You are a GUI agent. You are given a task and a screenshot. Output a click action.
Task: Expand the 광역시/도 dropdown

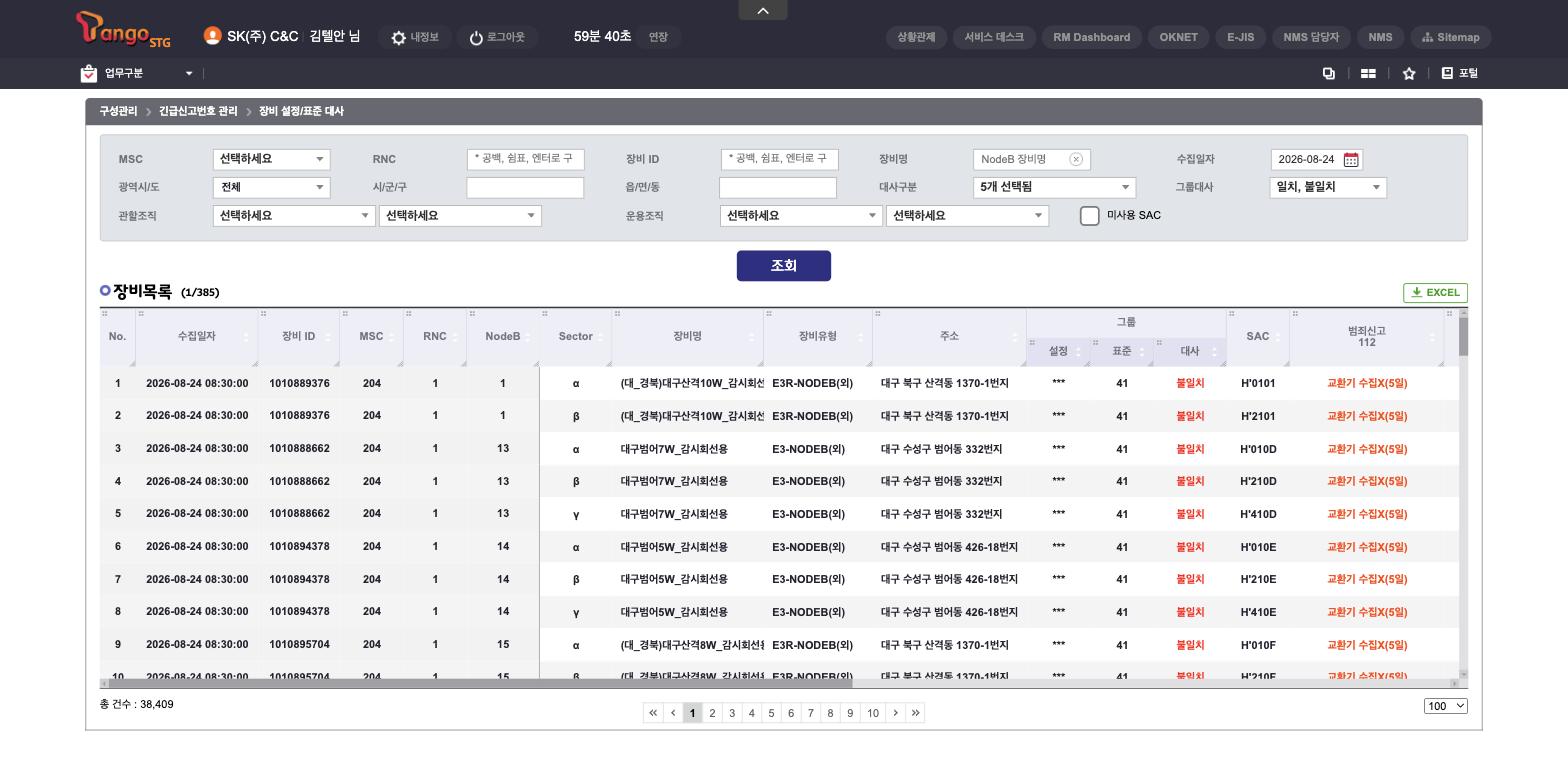[272, 187]
